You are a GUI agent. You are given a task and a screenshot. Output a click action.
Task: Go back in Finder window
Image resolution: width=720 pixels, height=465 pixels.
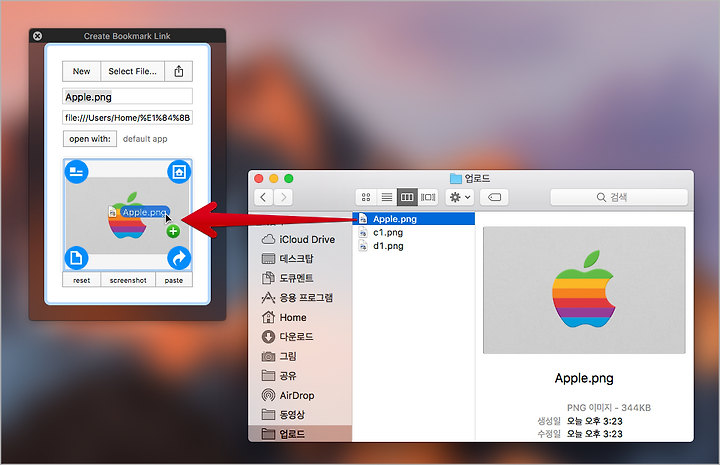click(x=264, y=197)
